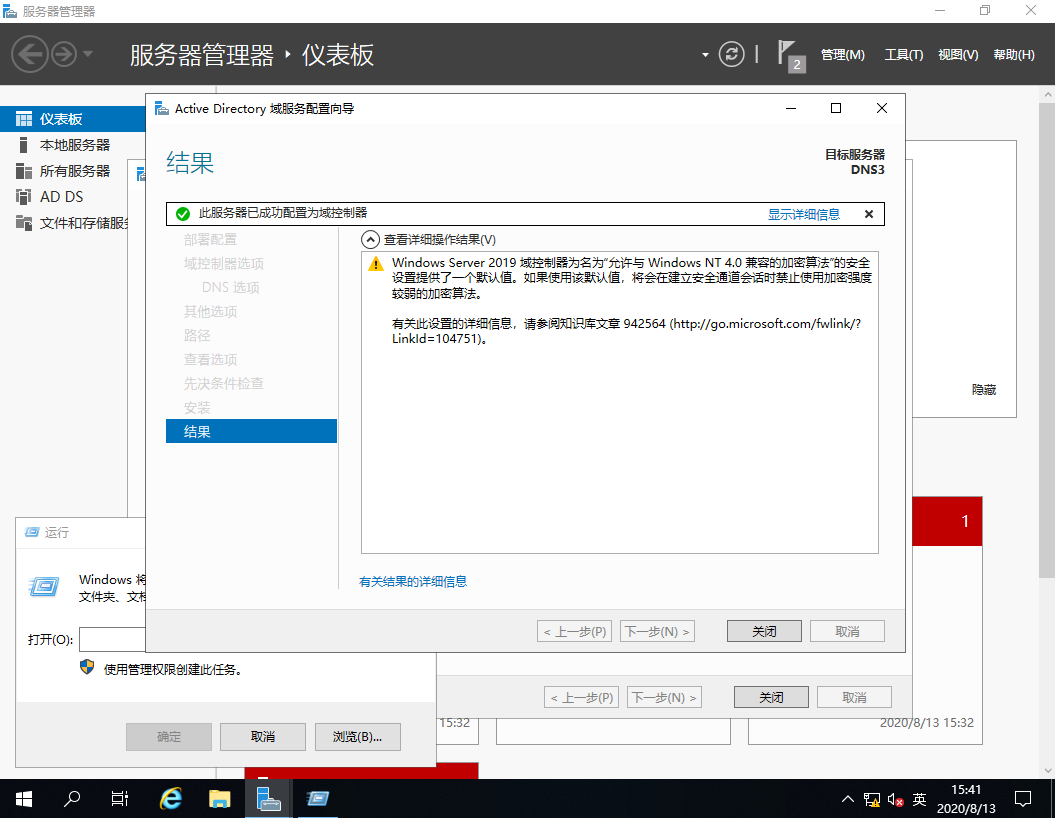Click the red tile showing 1
The height and width of the screenshot is (818, 1055).
[947, 521]
